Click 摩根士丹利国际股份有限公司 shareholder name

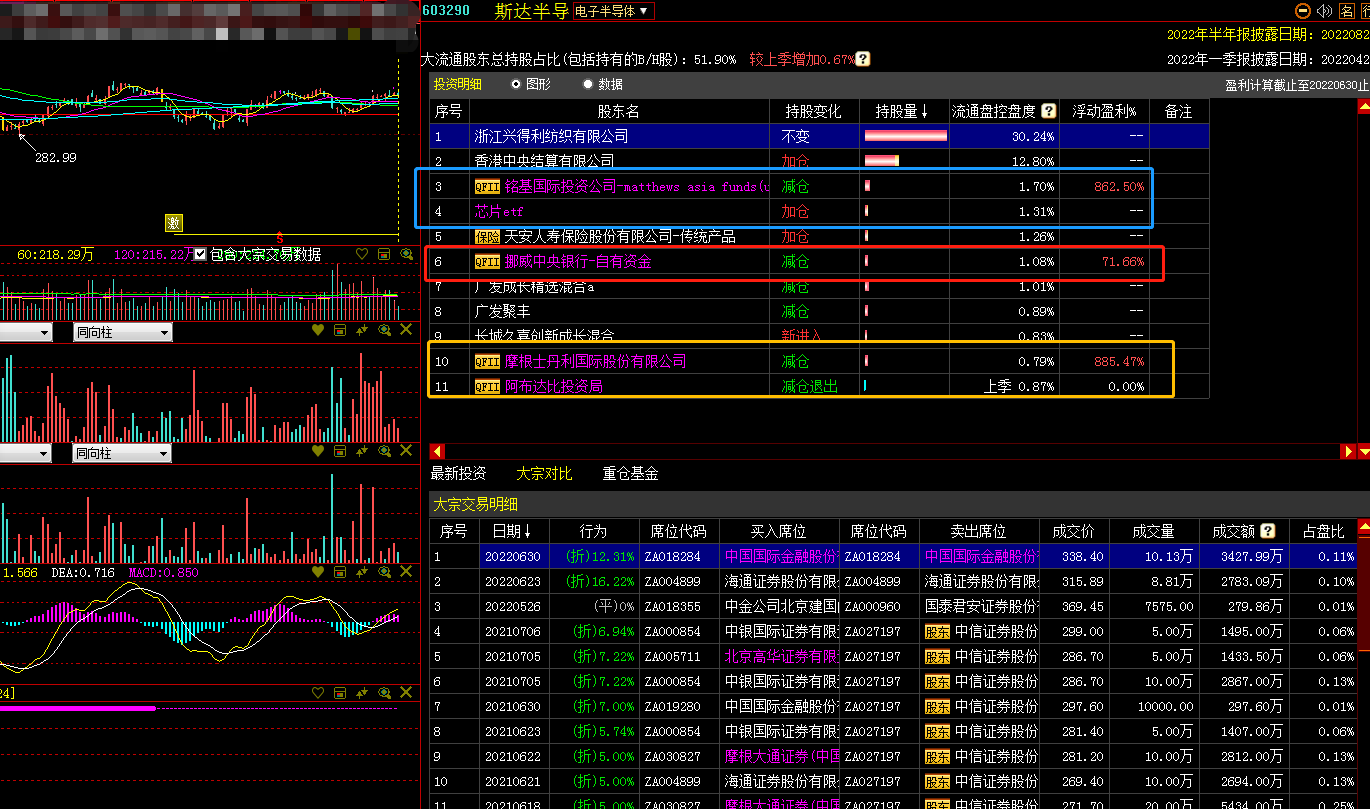click(595, 361)
